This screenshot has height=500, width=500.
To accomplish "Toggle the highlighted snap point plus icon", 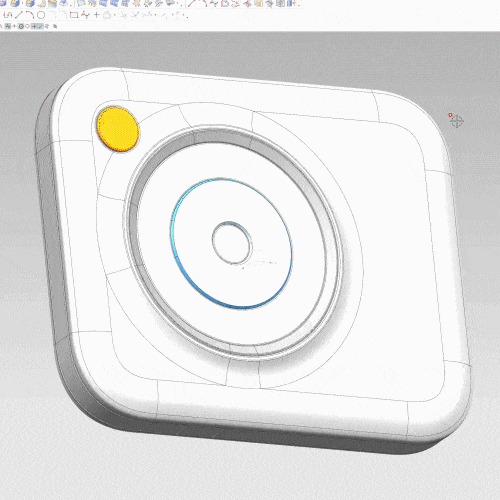I will click(34, 26).
